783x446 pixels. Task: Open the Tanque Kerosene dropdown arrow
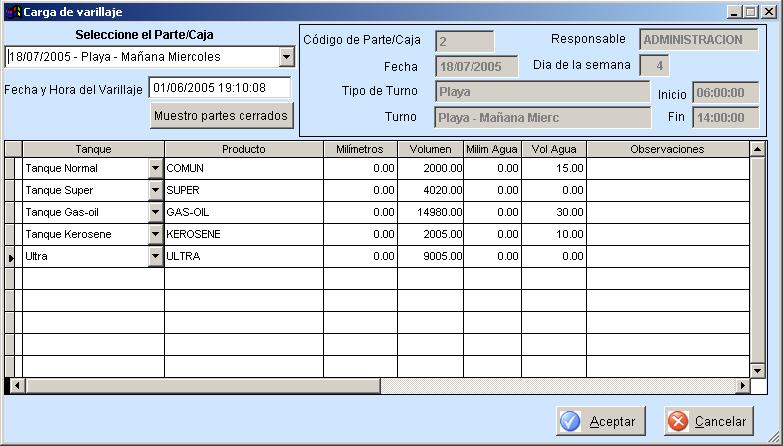(x=155, y=235)
